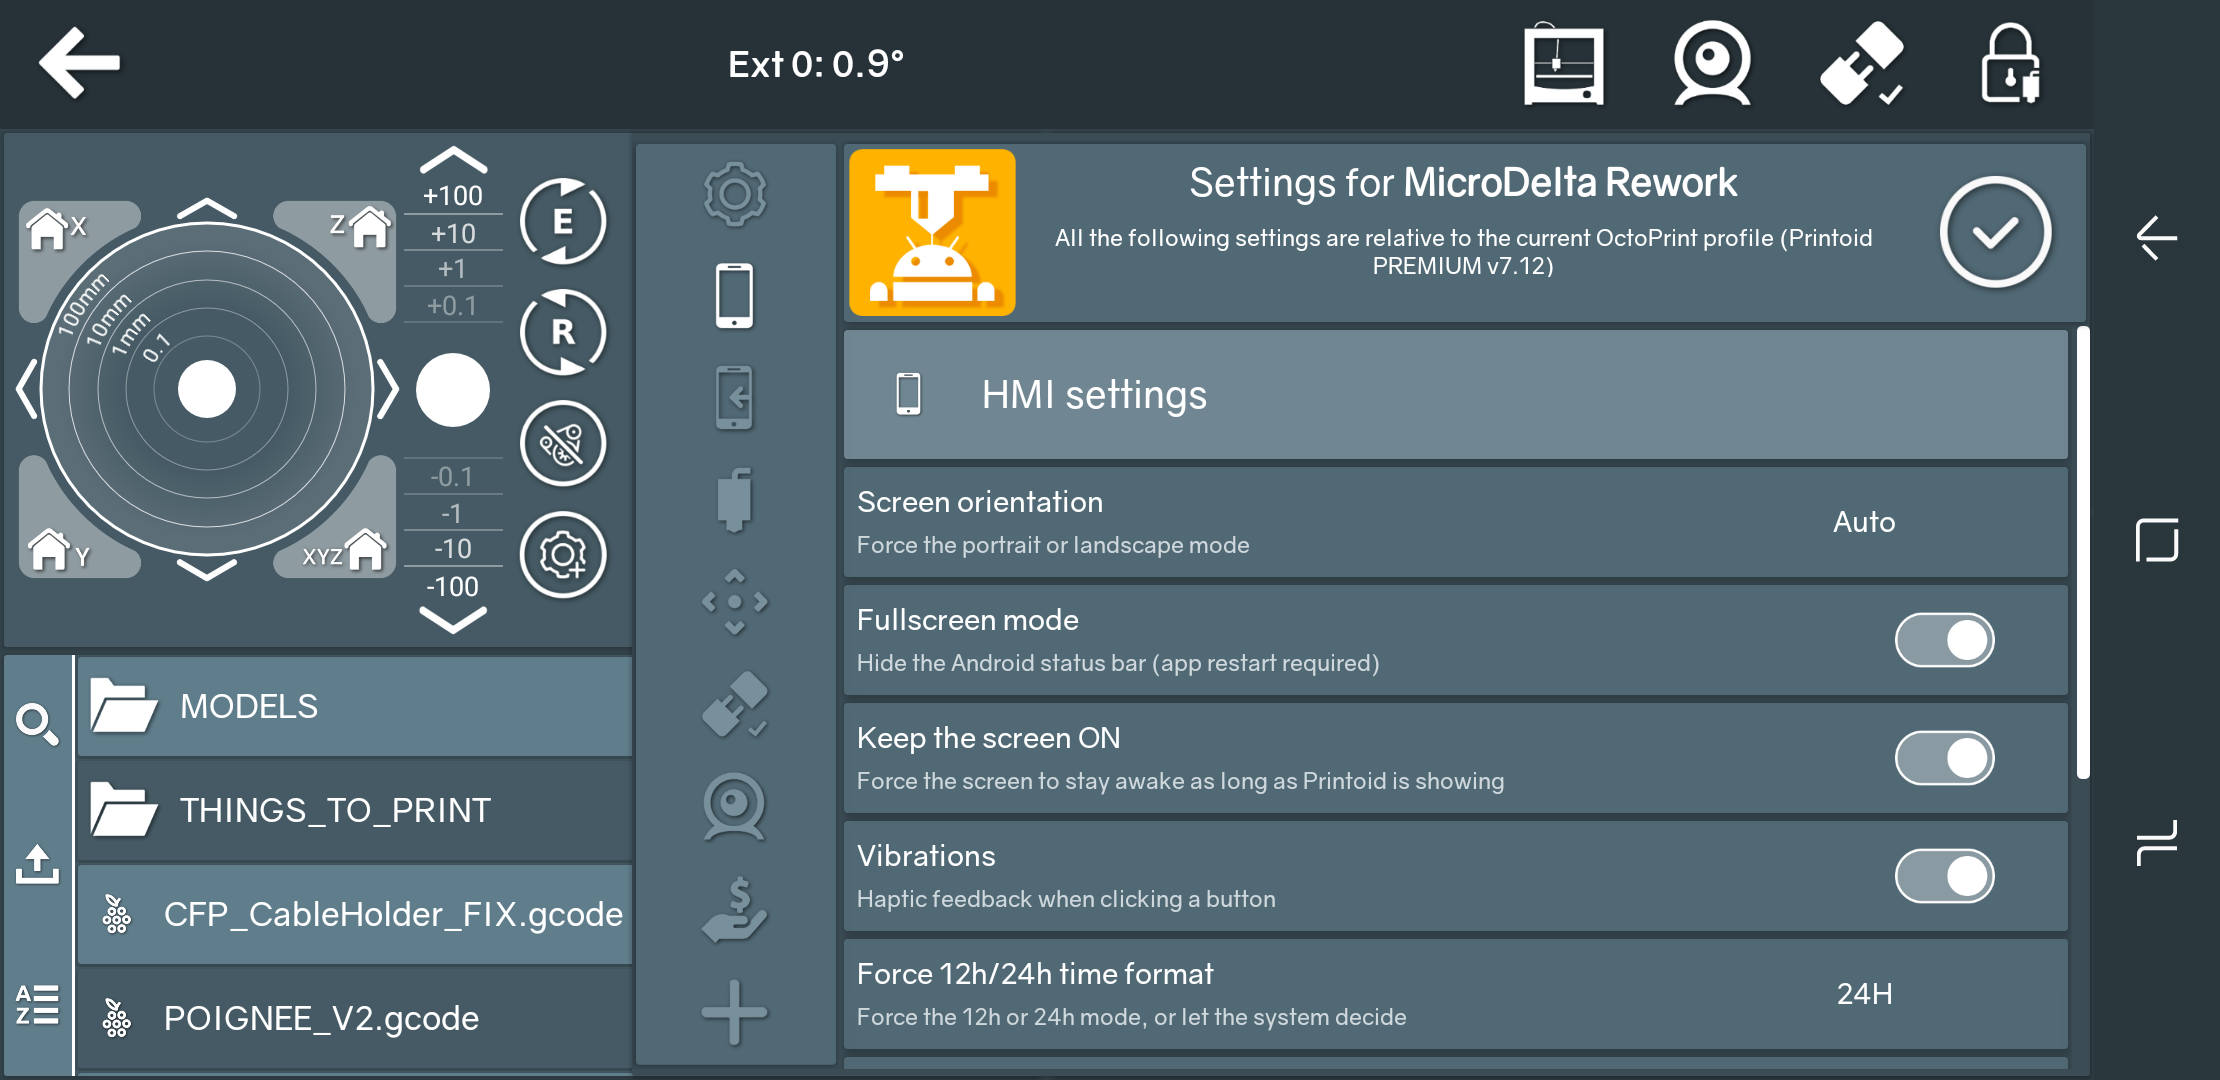Click the connection plug icon in the top bar

1861,65
